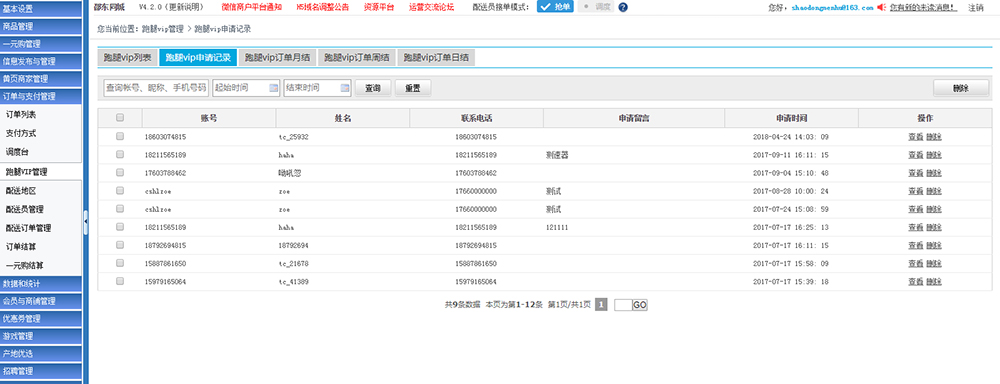Click the 查询 search button
The height and width of the screenshot is (384, 1000).
point(372,88)
